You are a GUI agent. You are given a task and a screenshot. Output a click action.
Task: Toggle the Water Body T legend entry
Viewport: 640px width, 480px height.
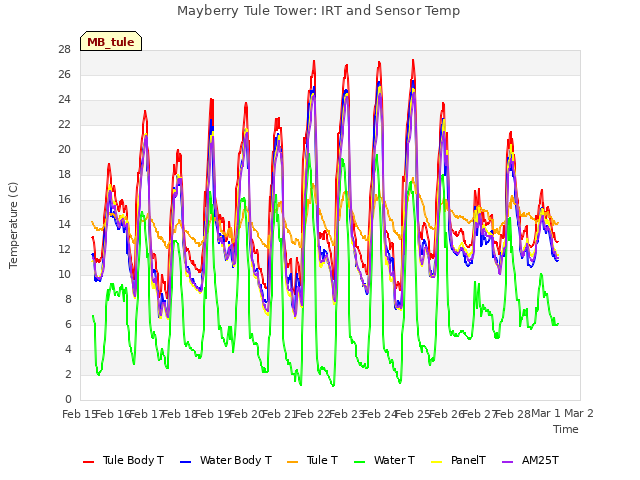pyautogui.click(x=226, y=460)
